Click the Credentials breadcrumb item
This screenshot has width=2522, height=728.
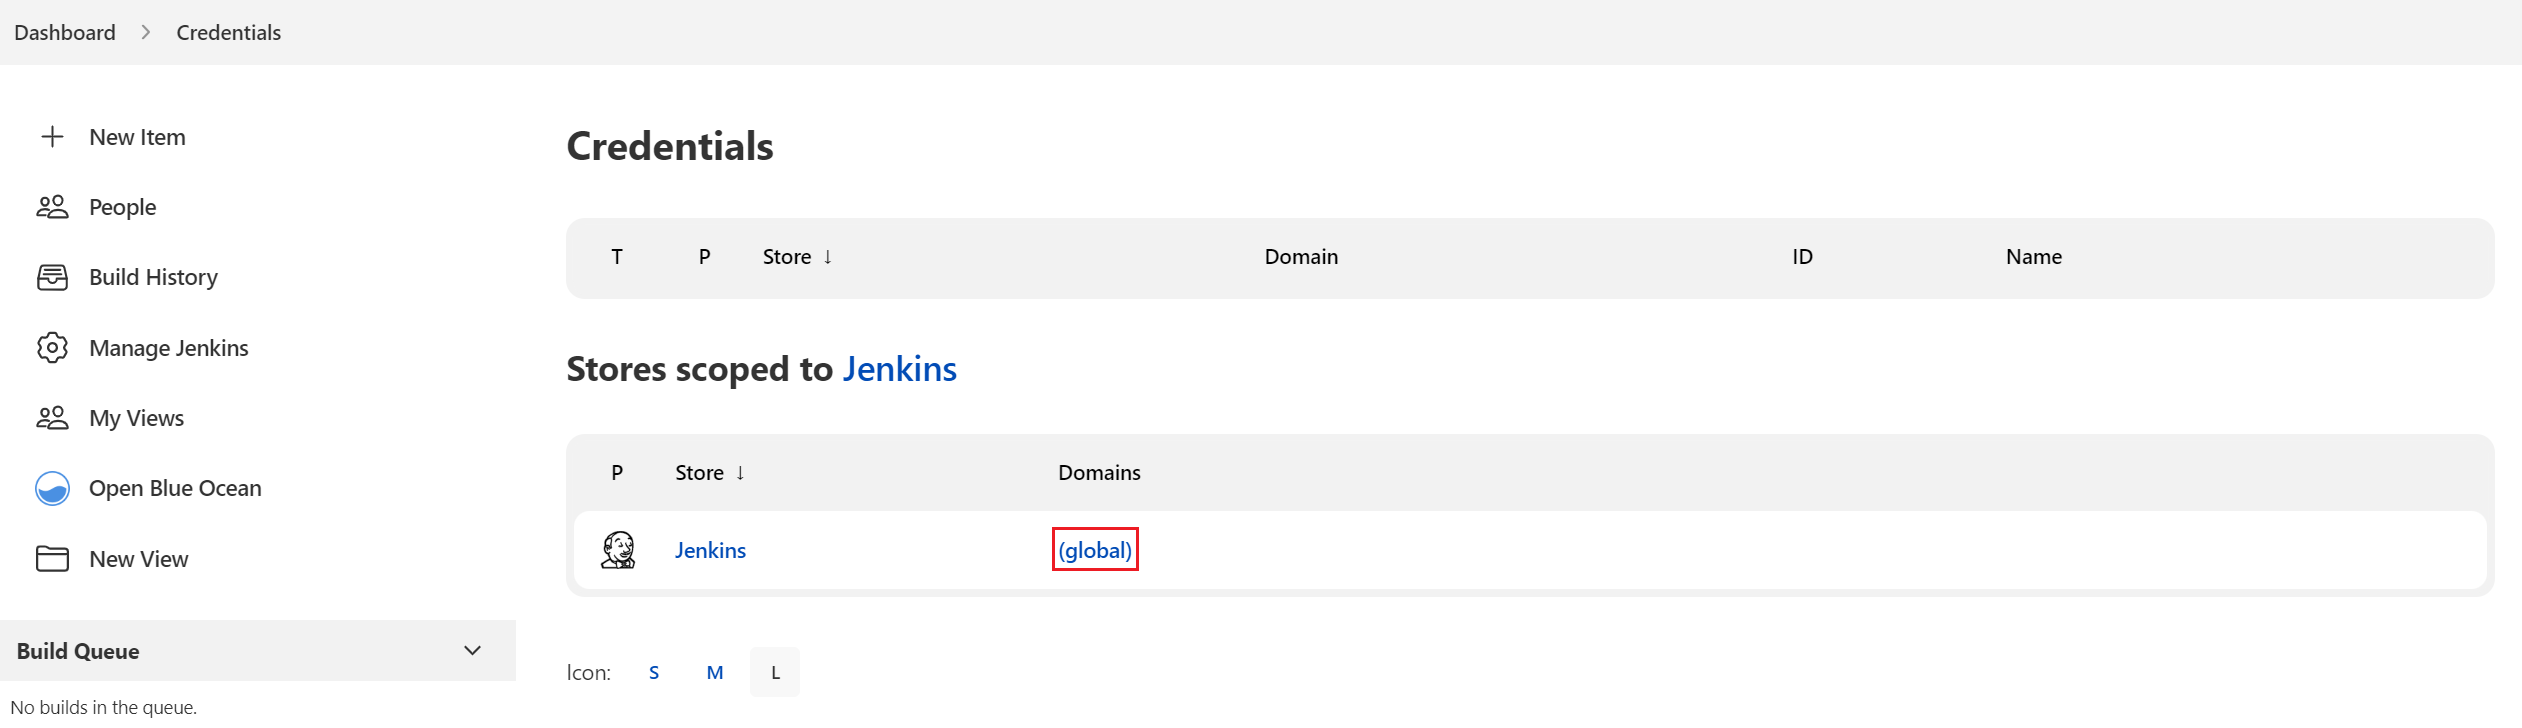click(x=229, y=33)
